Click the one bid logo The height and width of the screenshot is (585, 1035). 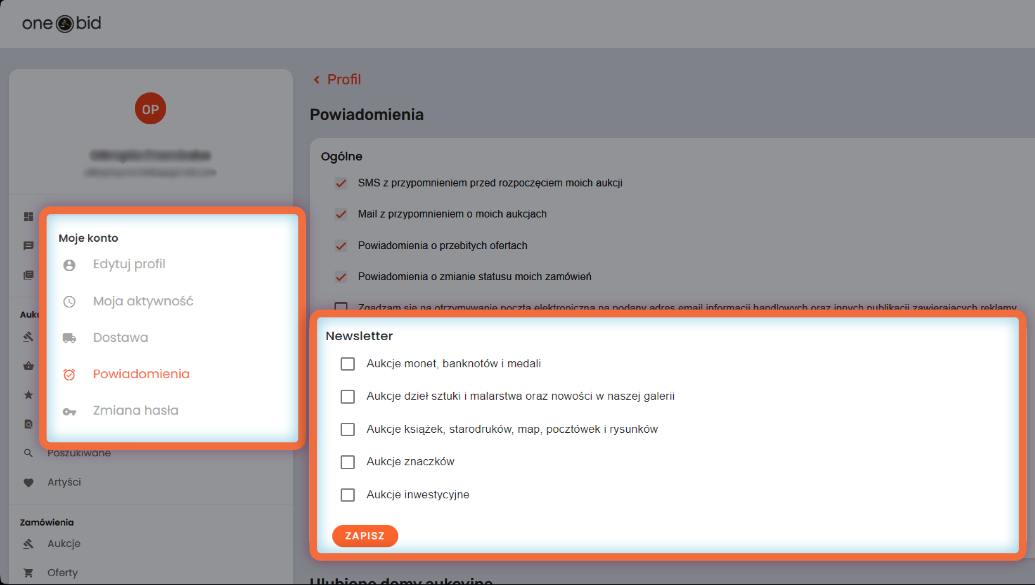[x=61, y=24]
